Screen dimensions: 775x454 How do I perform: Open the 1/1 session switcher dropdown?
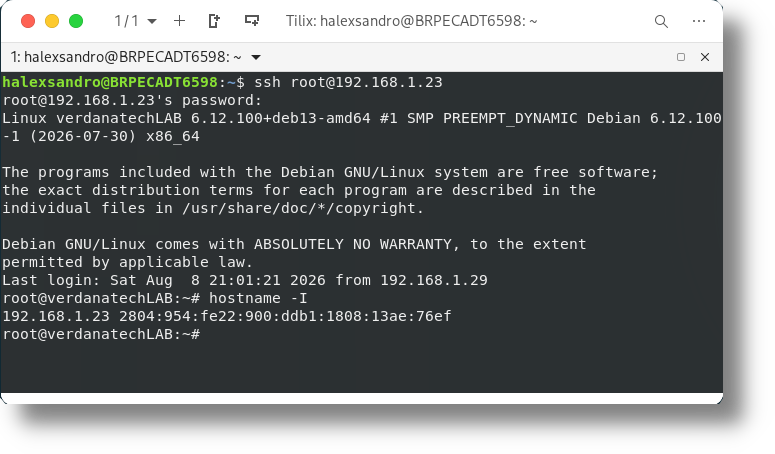pyautogui.click(x=152, y=21)
